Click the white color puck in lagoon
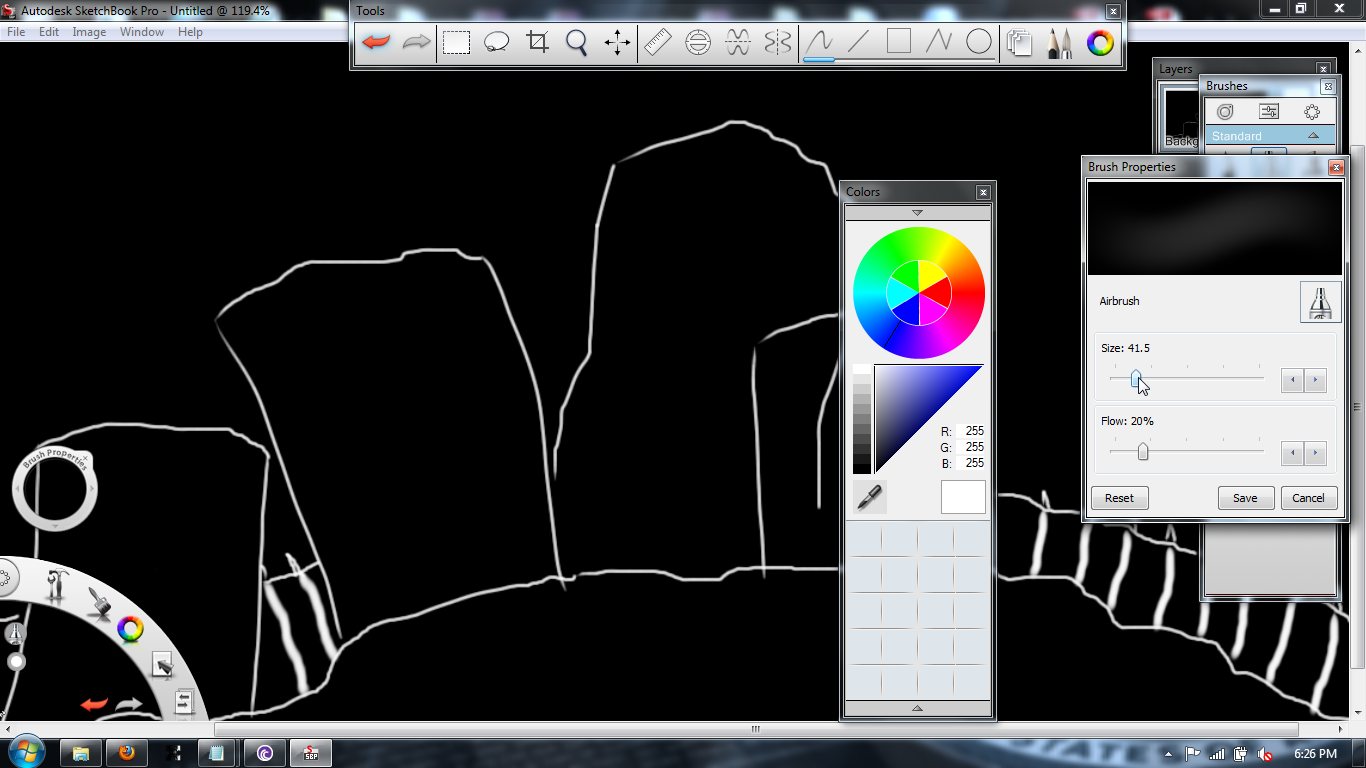Screen dimensions: 1366x768 (x=16, y=662)
